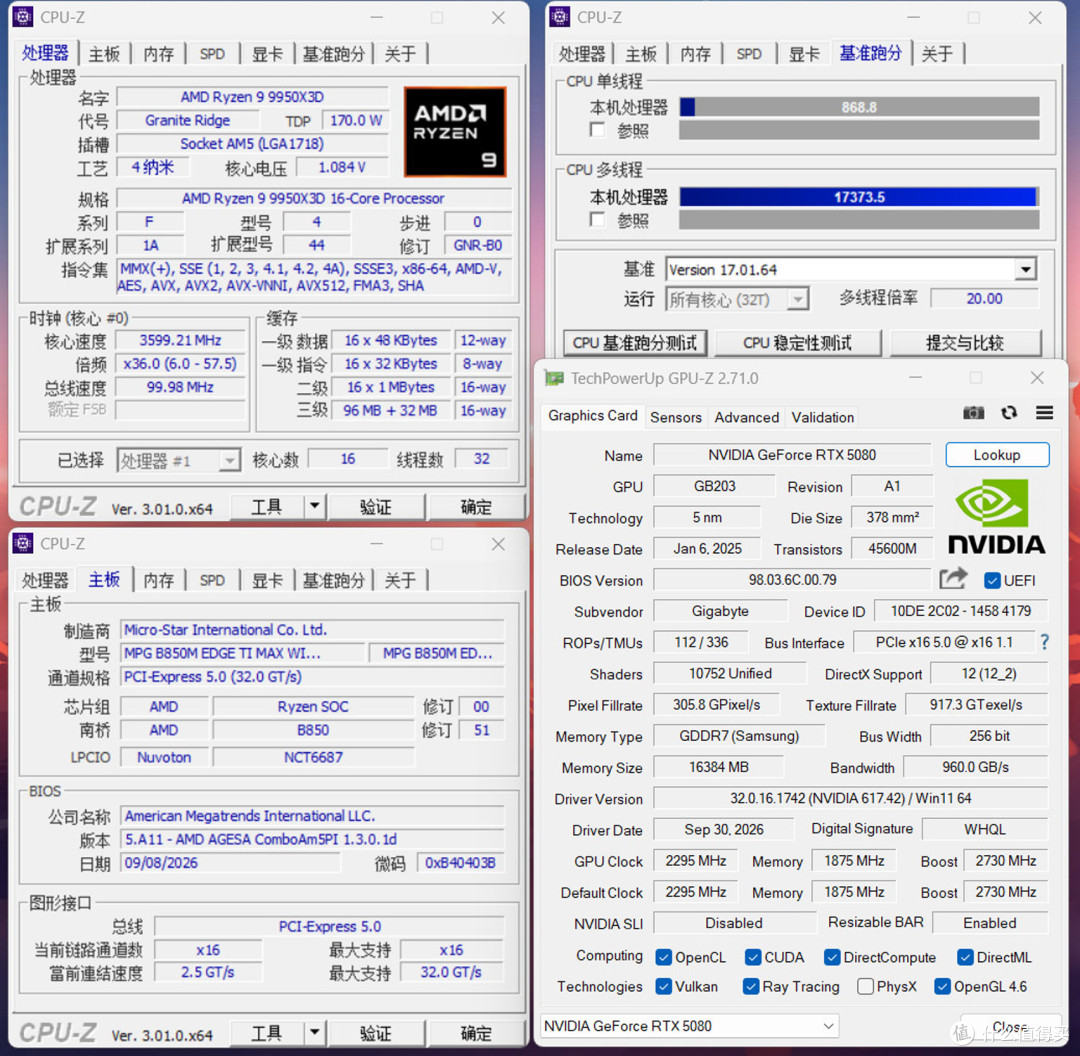Click the processor name AMD Ryzen 9 9950X3D

[252, 97]
